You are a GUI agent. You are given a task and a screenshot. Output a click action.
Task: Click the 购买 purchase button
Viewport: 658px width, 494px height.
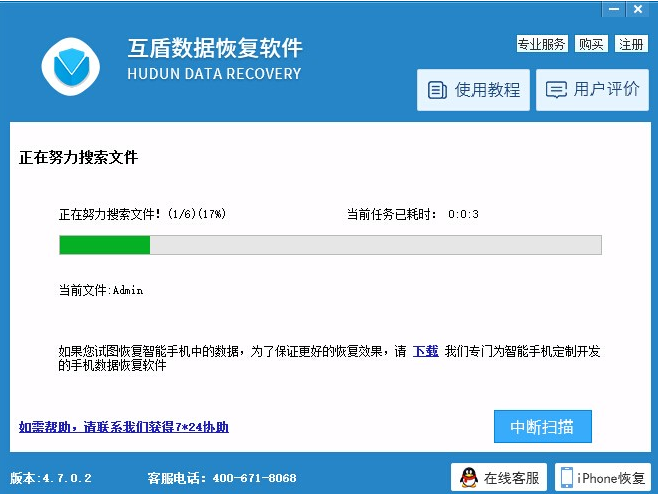pos(591,44)
